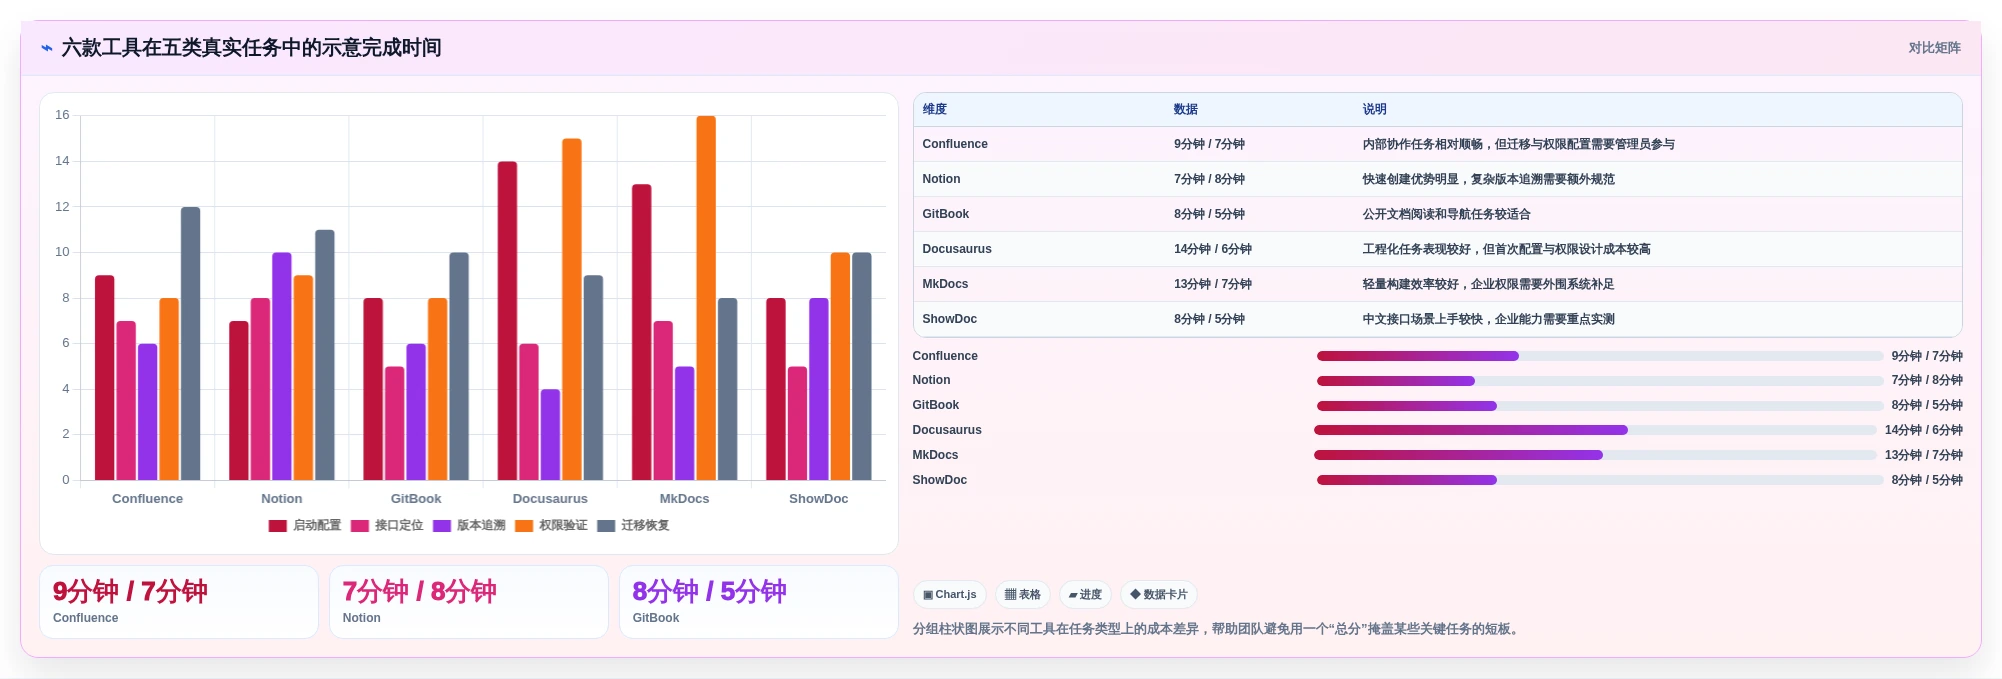Click the ShowDoc progress bar
The image size is (2002, 679).
coord(1600,480)
